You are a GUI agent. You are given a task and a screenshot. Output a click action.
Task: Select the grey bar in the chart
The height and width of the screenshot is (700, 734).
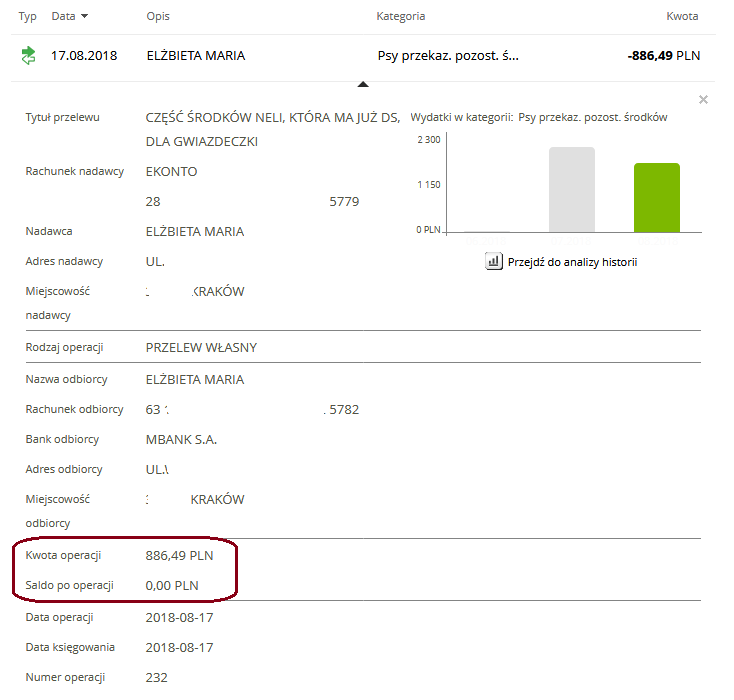coord(572,190)
